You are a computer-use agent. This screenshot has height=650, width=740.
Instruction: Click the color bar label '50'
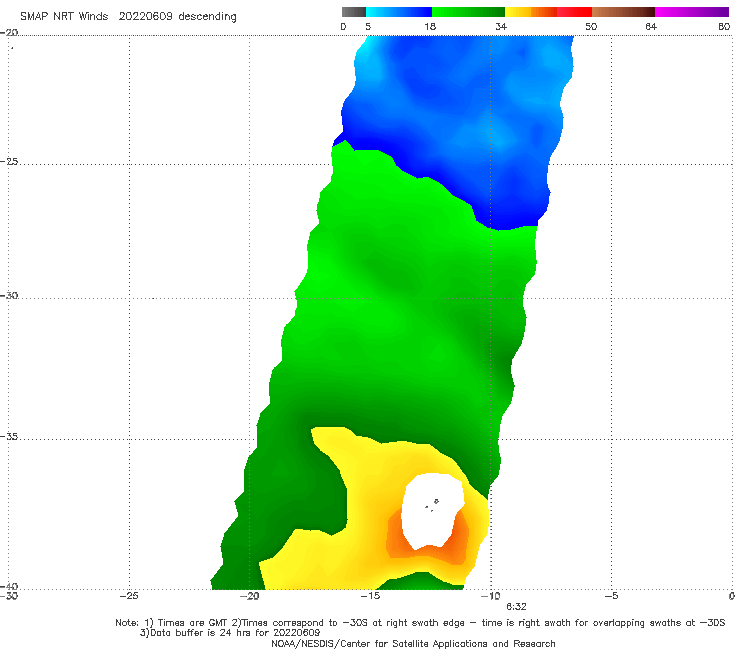tap(591, 26)
